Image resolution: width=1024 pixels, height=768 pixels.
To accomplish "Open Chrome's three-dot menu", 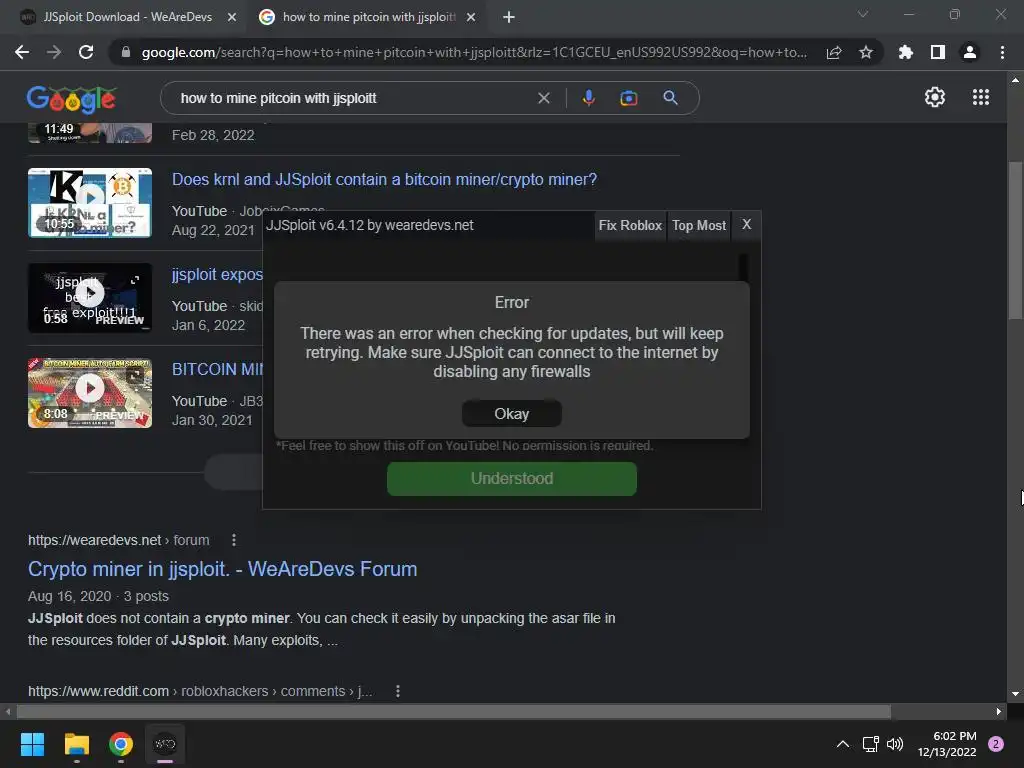I will [x=1002, y=52].
